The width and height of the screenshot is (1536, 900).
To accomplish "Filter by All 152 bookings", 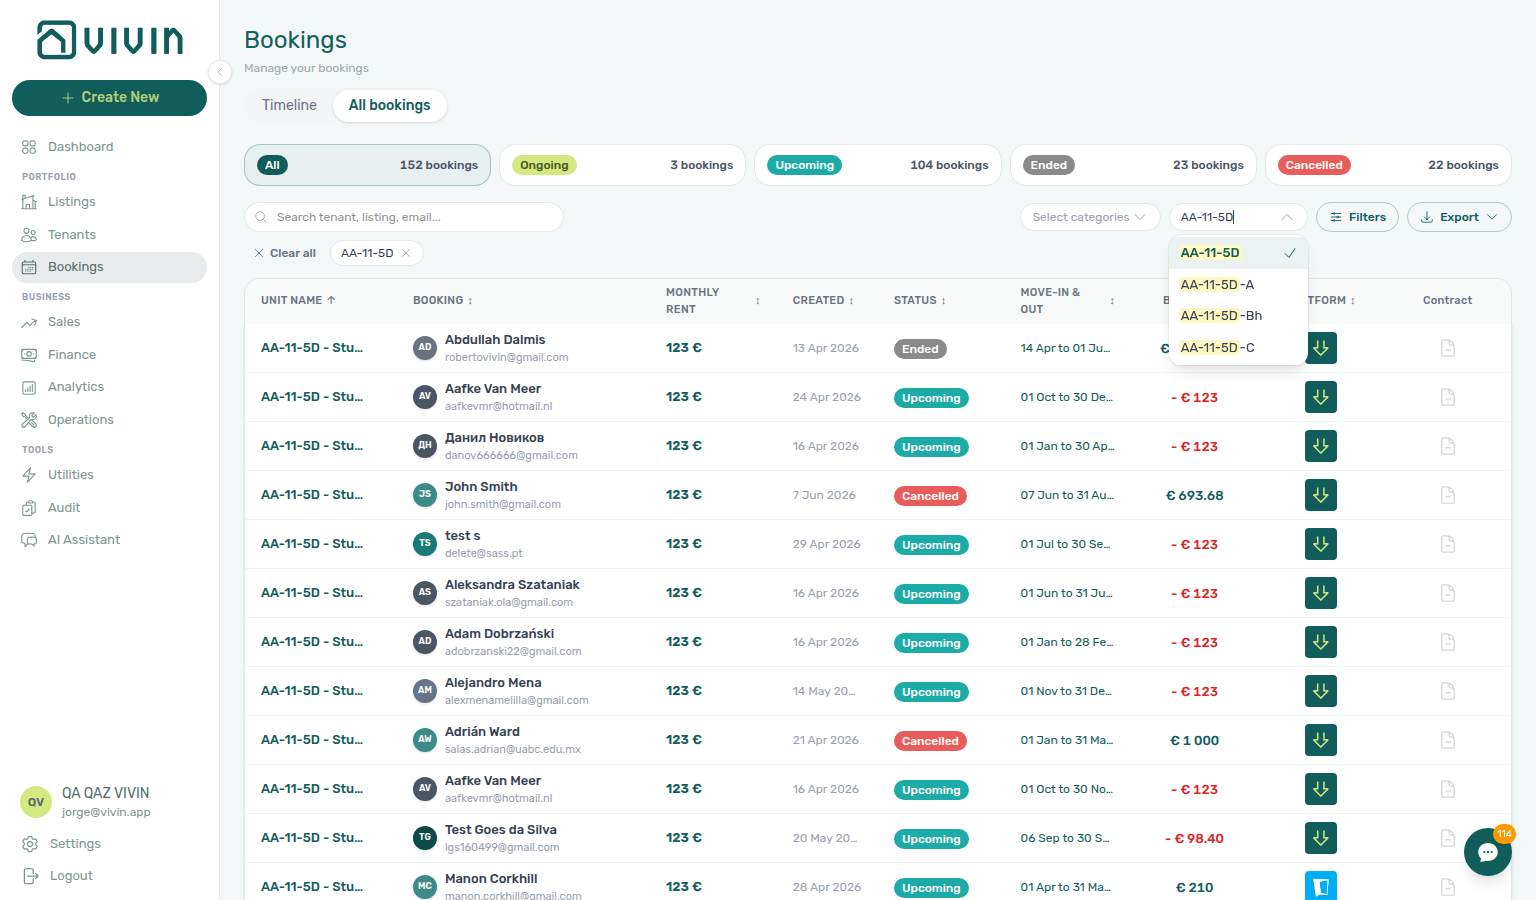I will [367, 165].
